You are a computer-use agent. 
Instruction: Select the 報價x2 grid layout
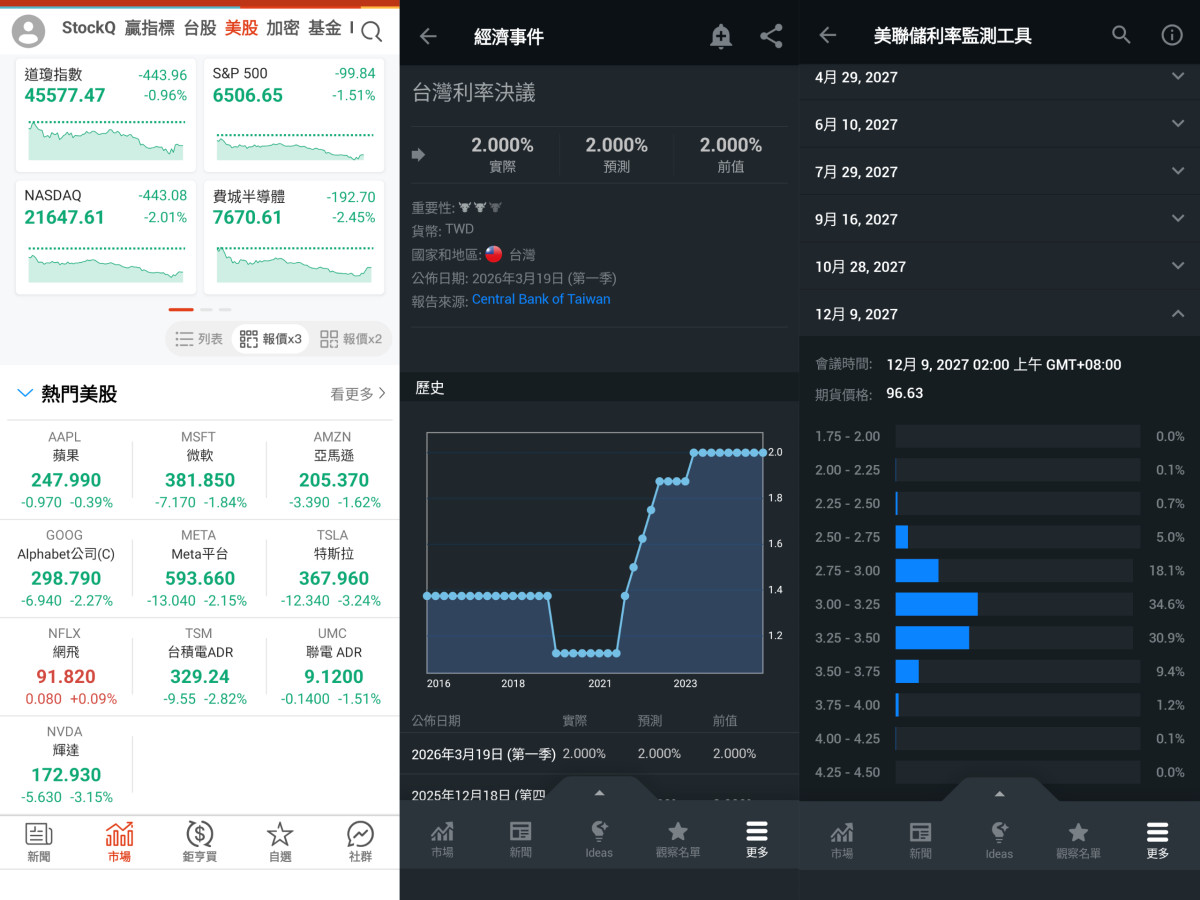(350, 339)
